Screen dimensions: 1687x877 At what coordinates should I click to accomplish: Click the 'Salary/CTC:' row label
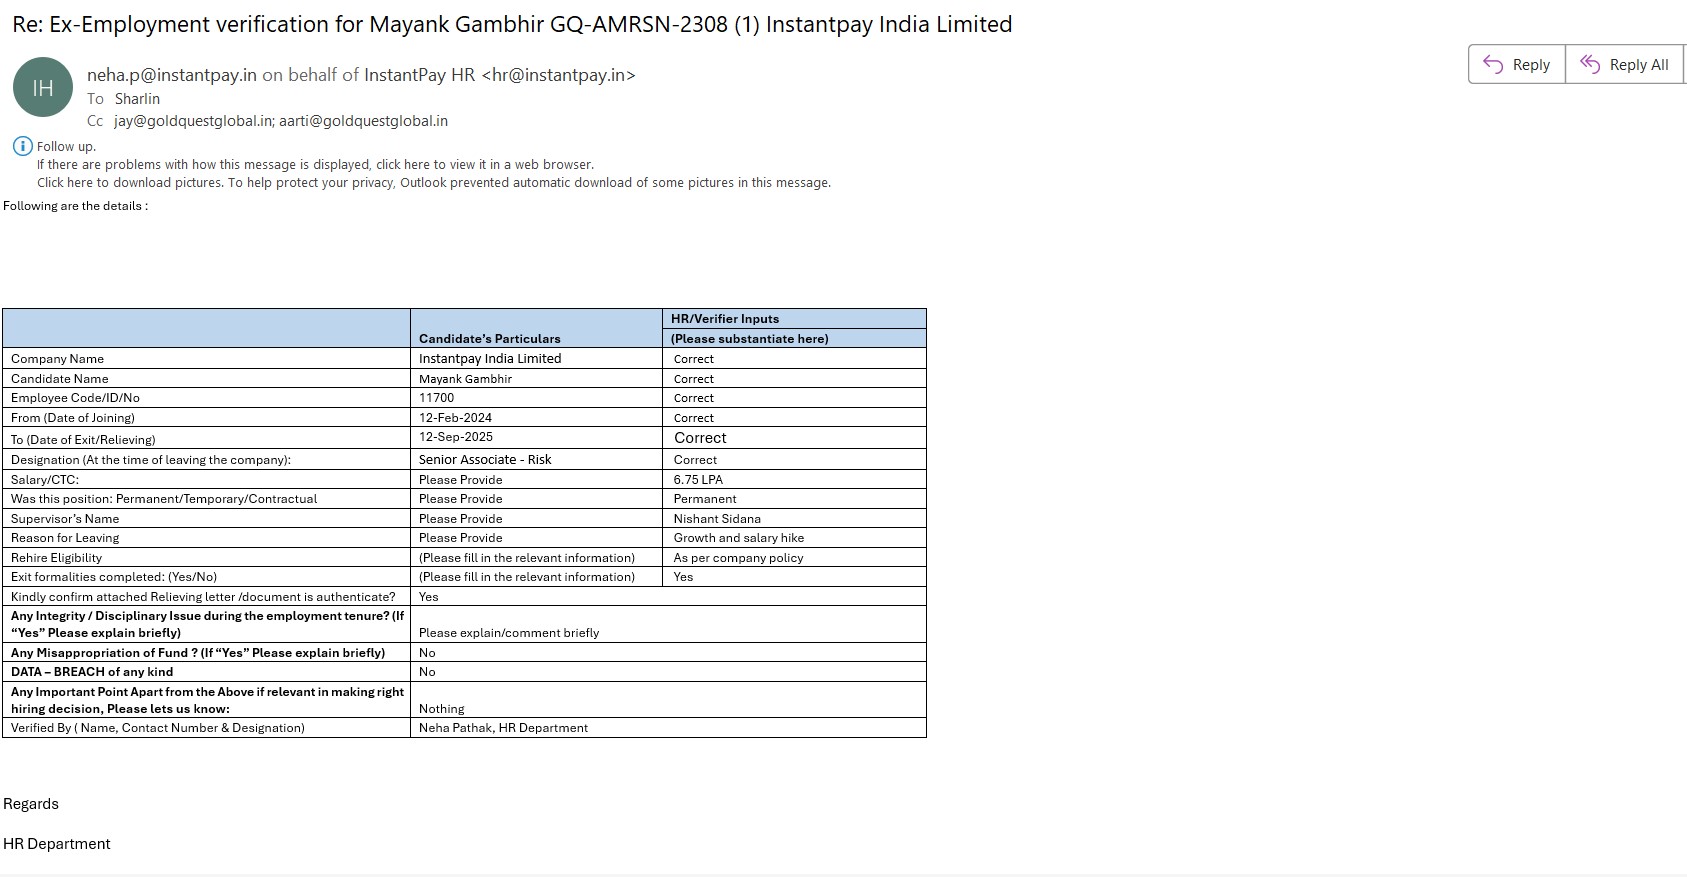pos(45,480)
